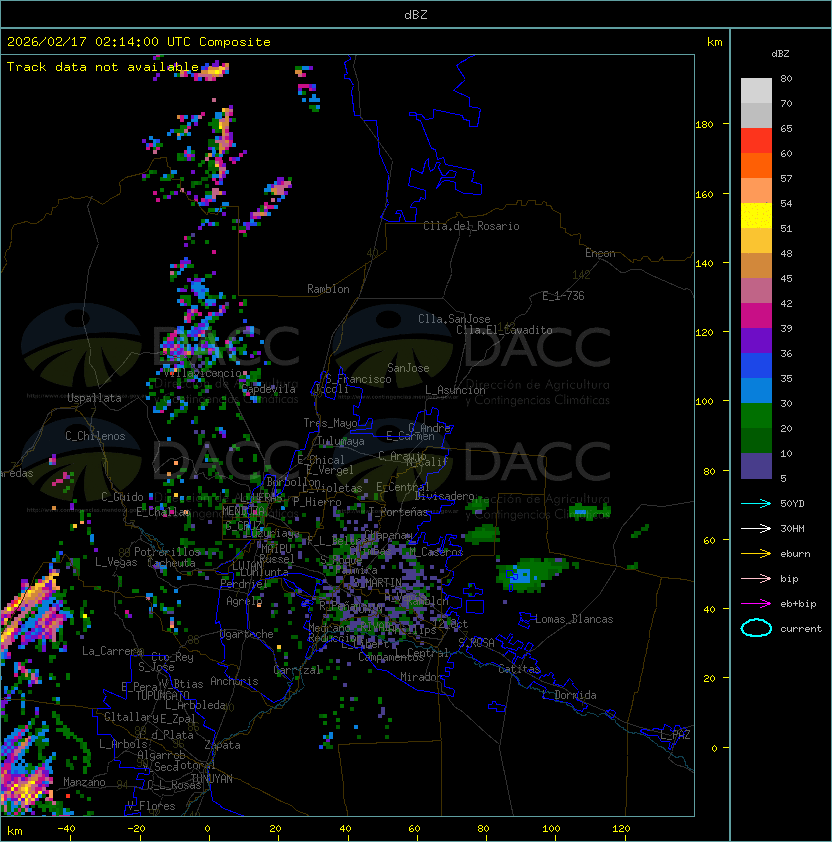Image resolution: width=832 pixels, height=842 pixels.
Task: Select the light blue 30-35 dBZ swatch
Action: coord(756,391)
